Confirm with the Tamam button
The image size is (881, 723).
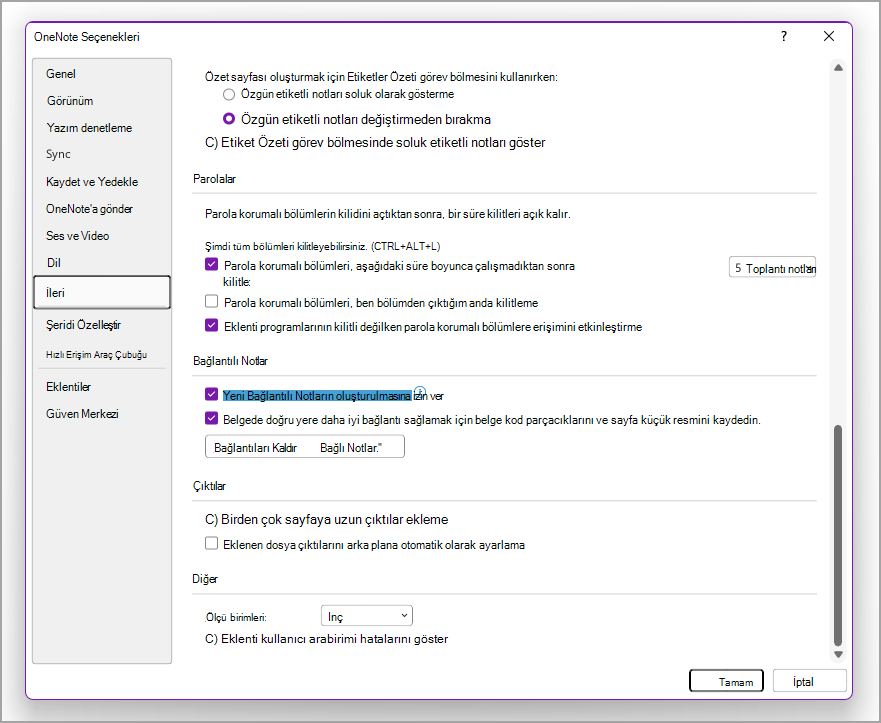pyautogui.click(x=726, y=681)
